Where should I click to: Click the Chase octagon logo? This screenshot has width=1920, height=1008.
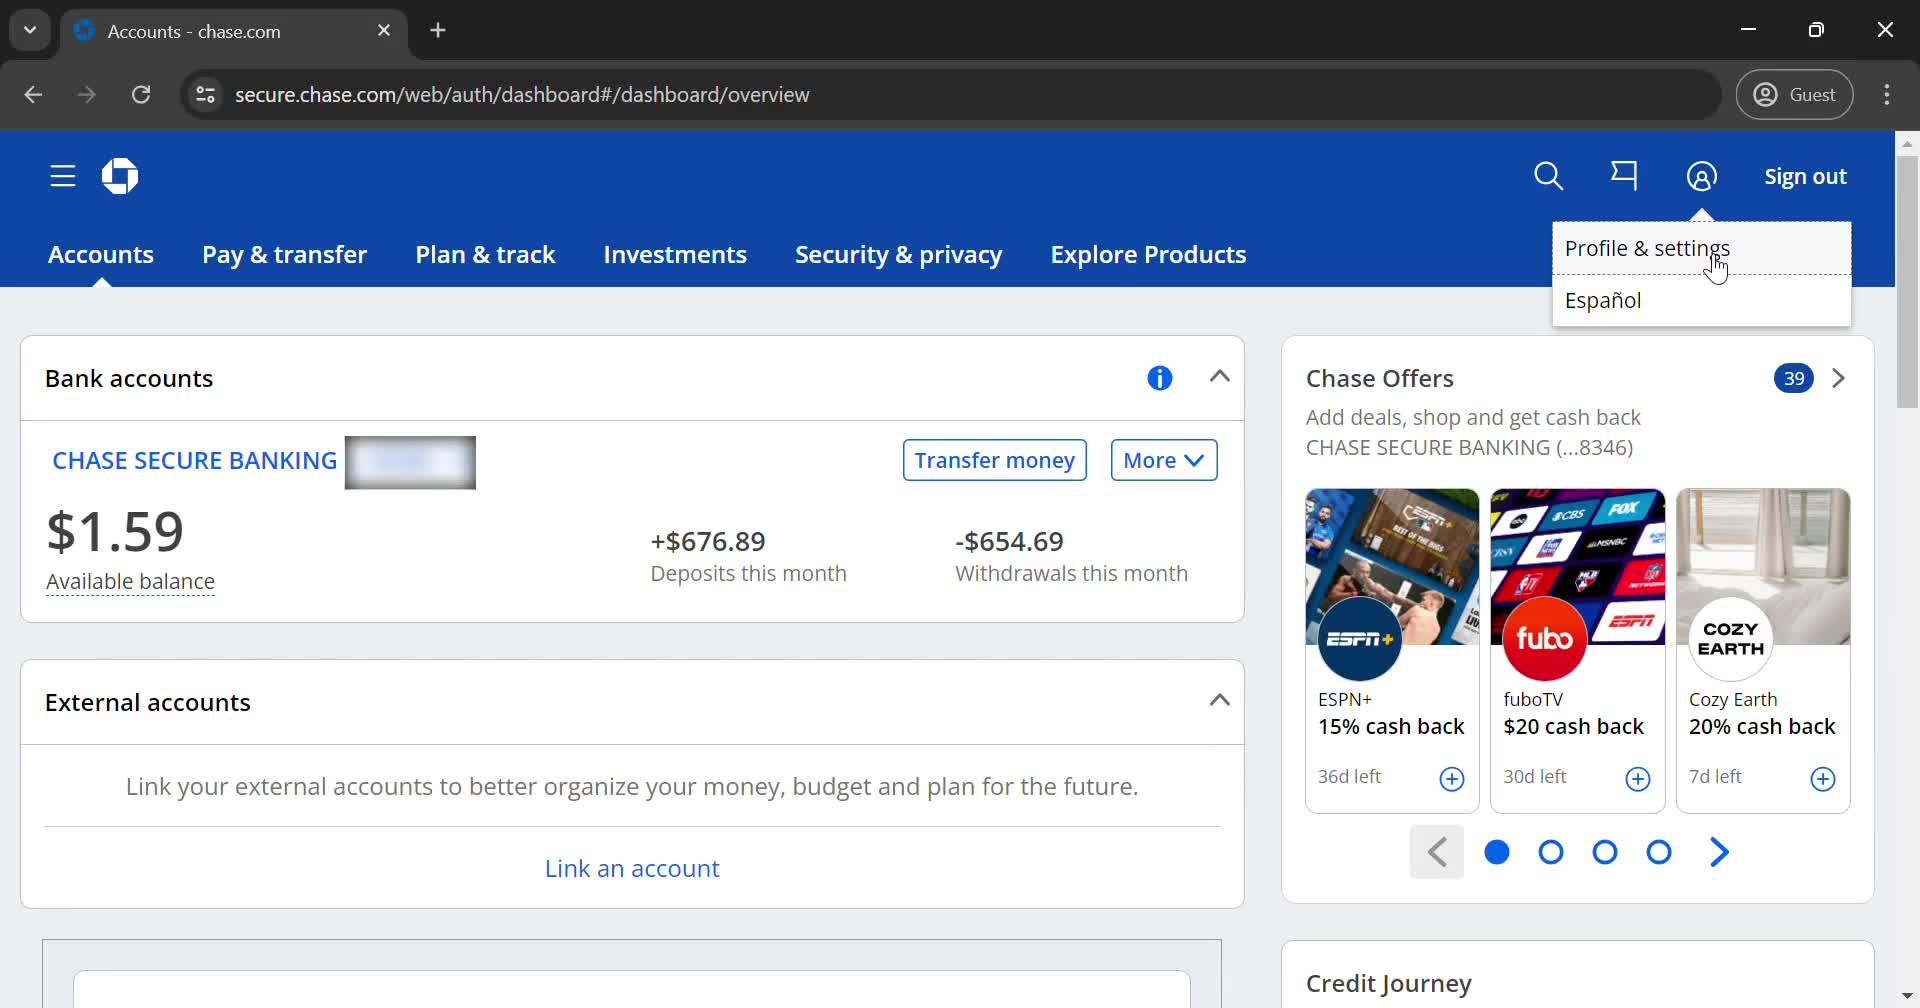(120, 177)
